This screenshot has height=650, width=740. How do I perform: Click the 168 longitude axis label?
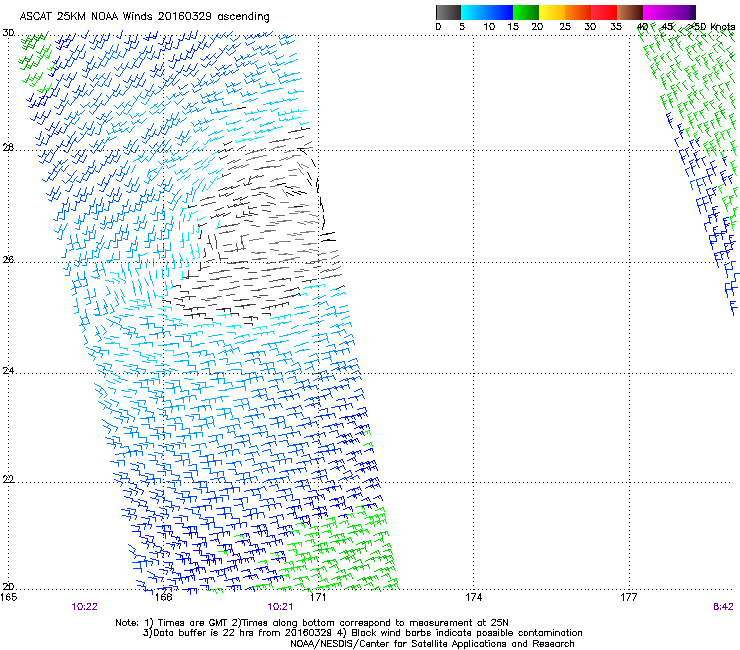[163, 597]
